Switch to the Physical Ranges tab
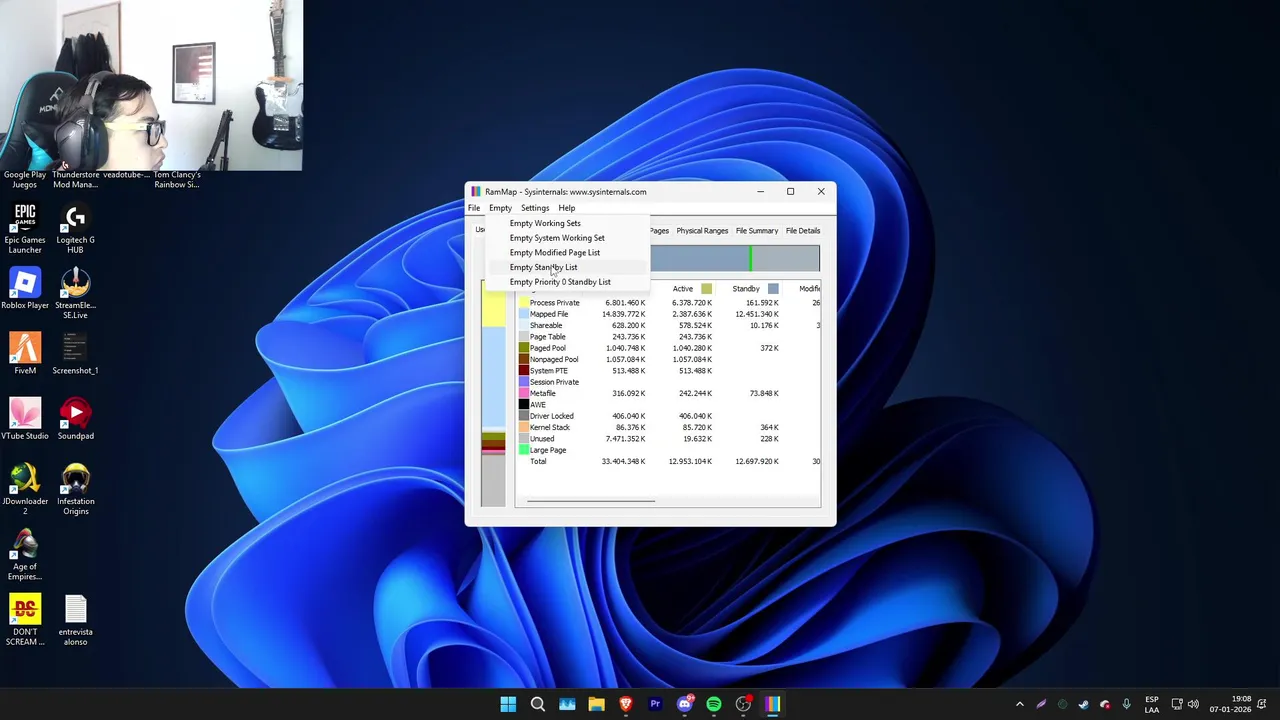The height and width of the screenshot is (720, 1280). tap(702, 231)
